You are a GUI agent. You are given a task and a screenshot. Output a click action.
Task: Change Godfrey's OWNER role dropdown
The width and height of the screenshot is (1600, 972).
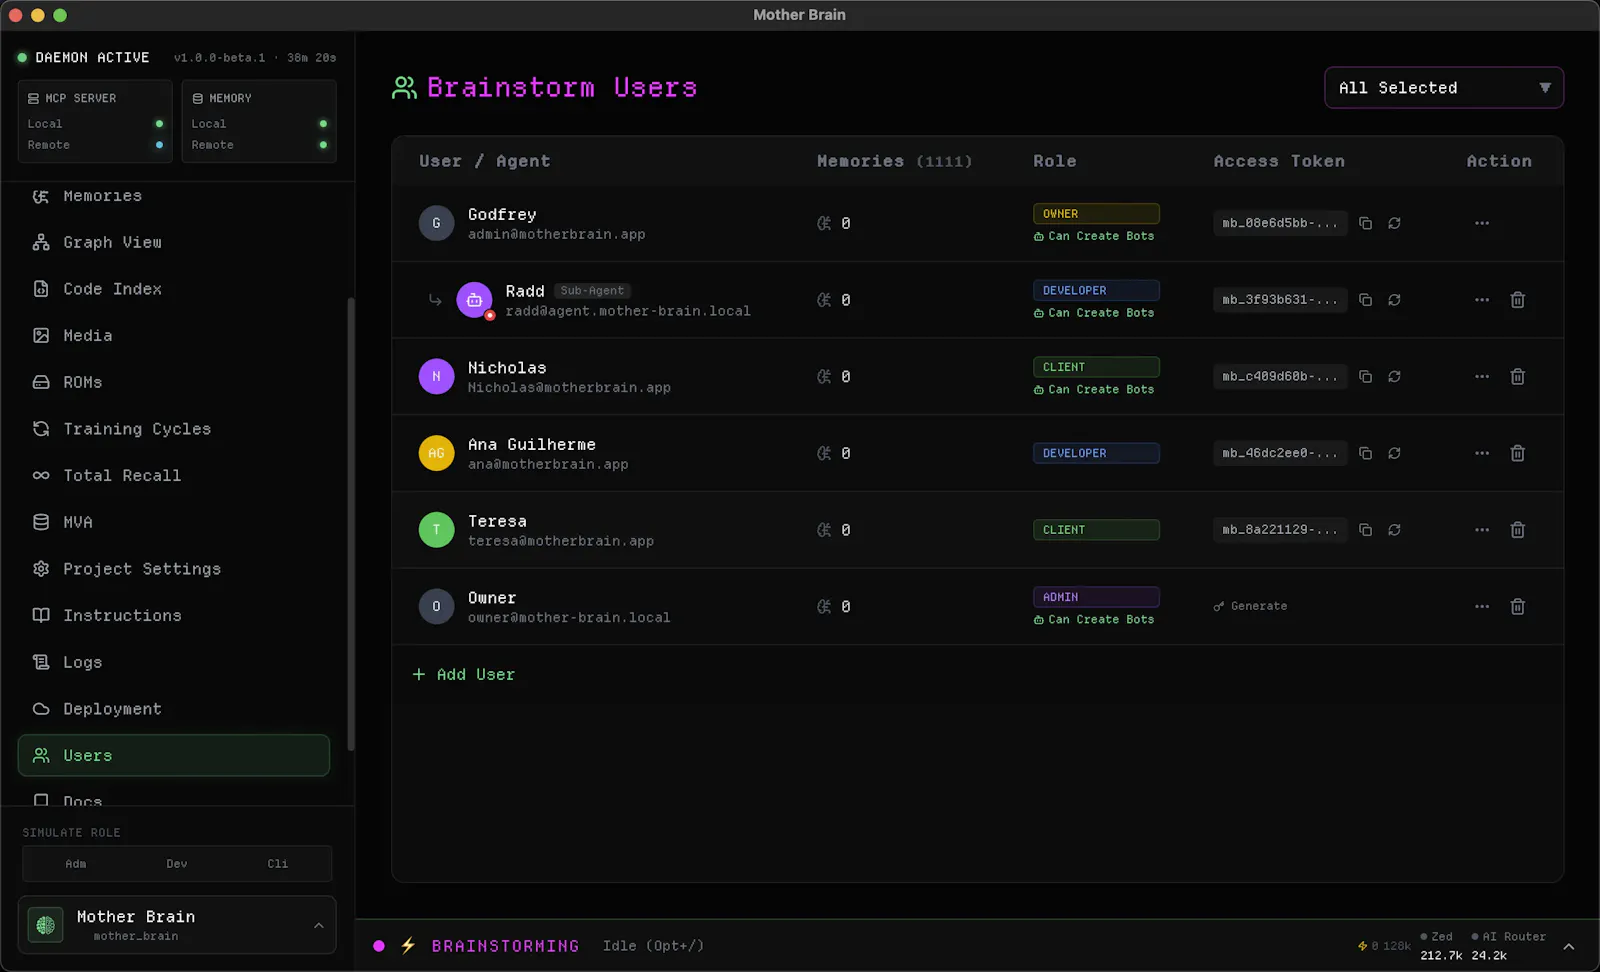coord(1096,213)
